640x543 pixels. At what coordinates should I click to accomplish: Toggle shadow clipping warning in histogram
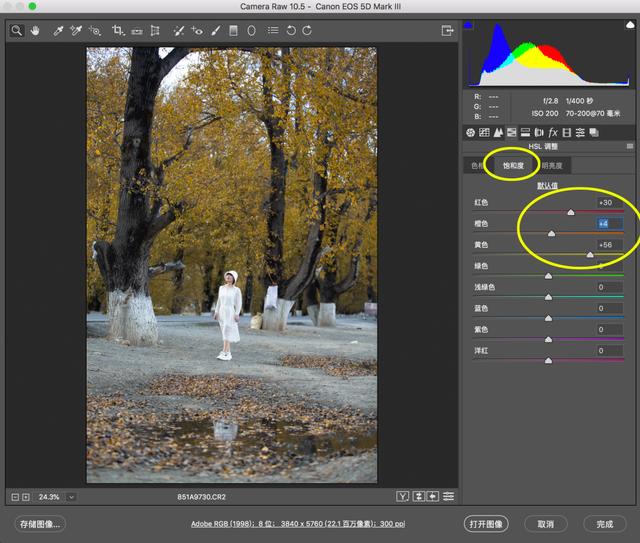468,25
